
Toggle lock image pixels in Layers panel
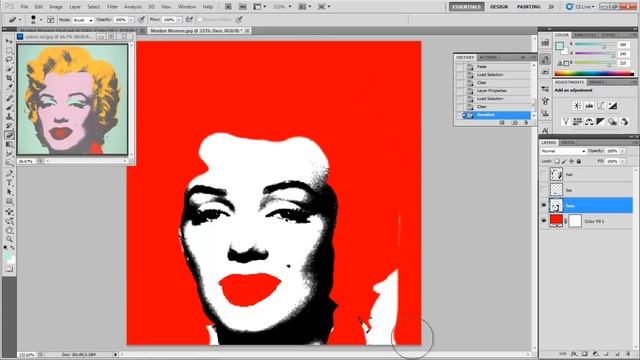564,162
